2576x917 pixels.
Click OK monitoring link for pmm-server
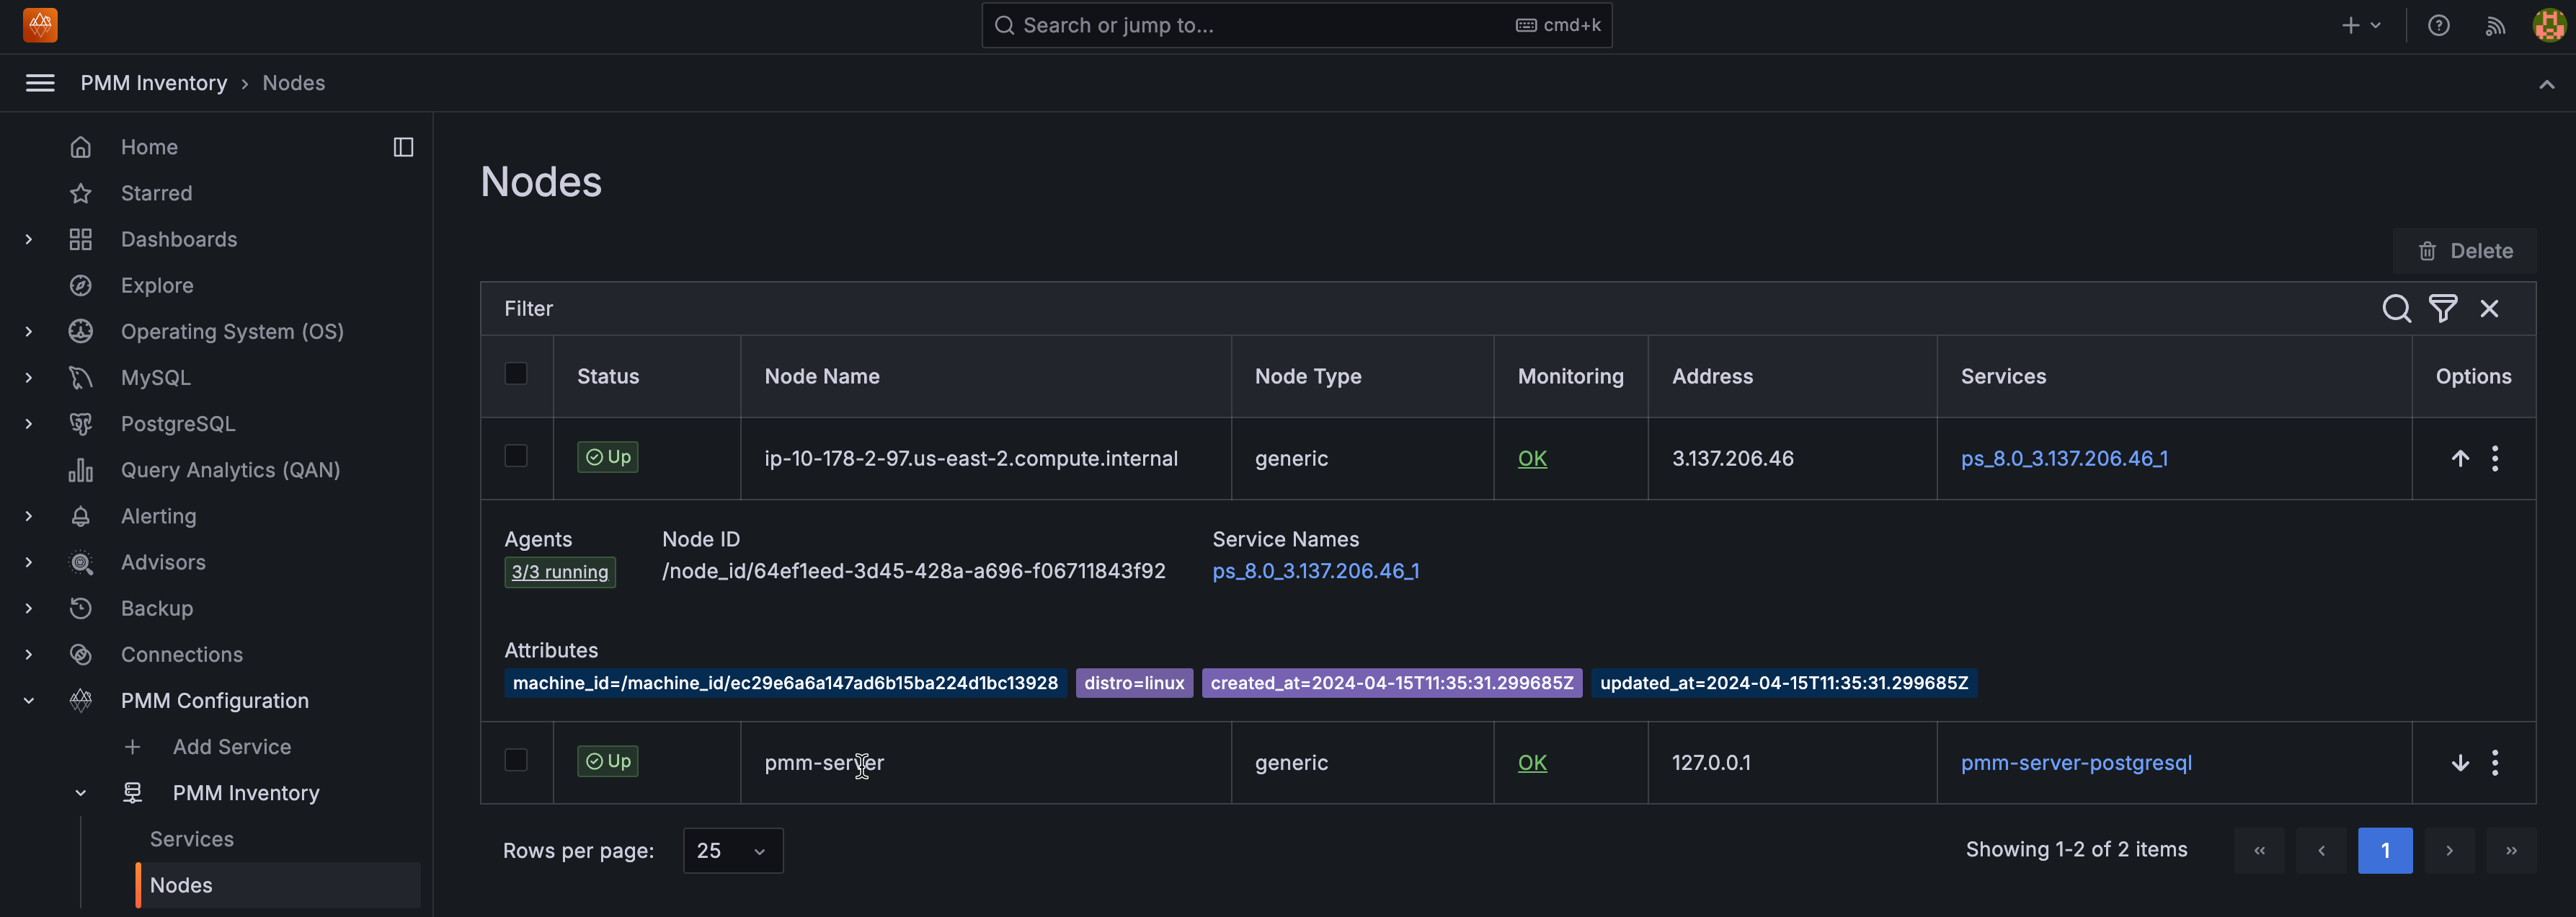pyautogui.click(x=1532, y=762)
